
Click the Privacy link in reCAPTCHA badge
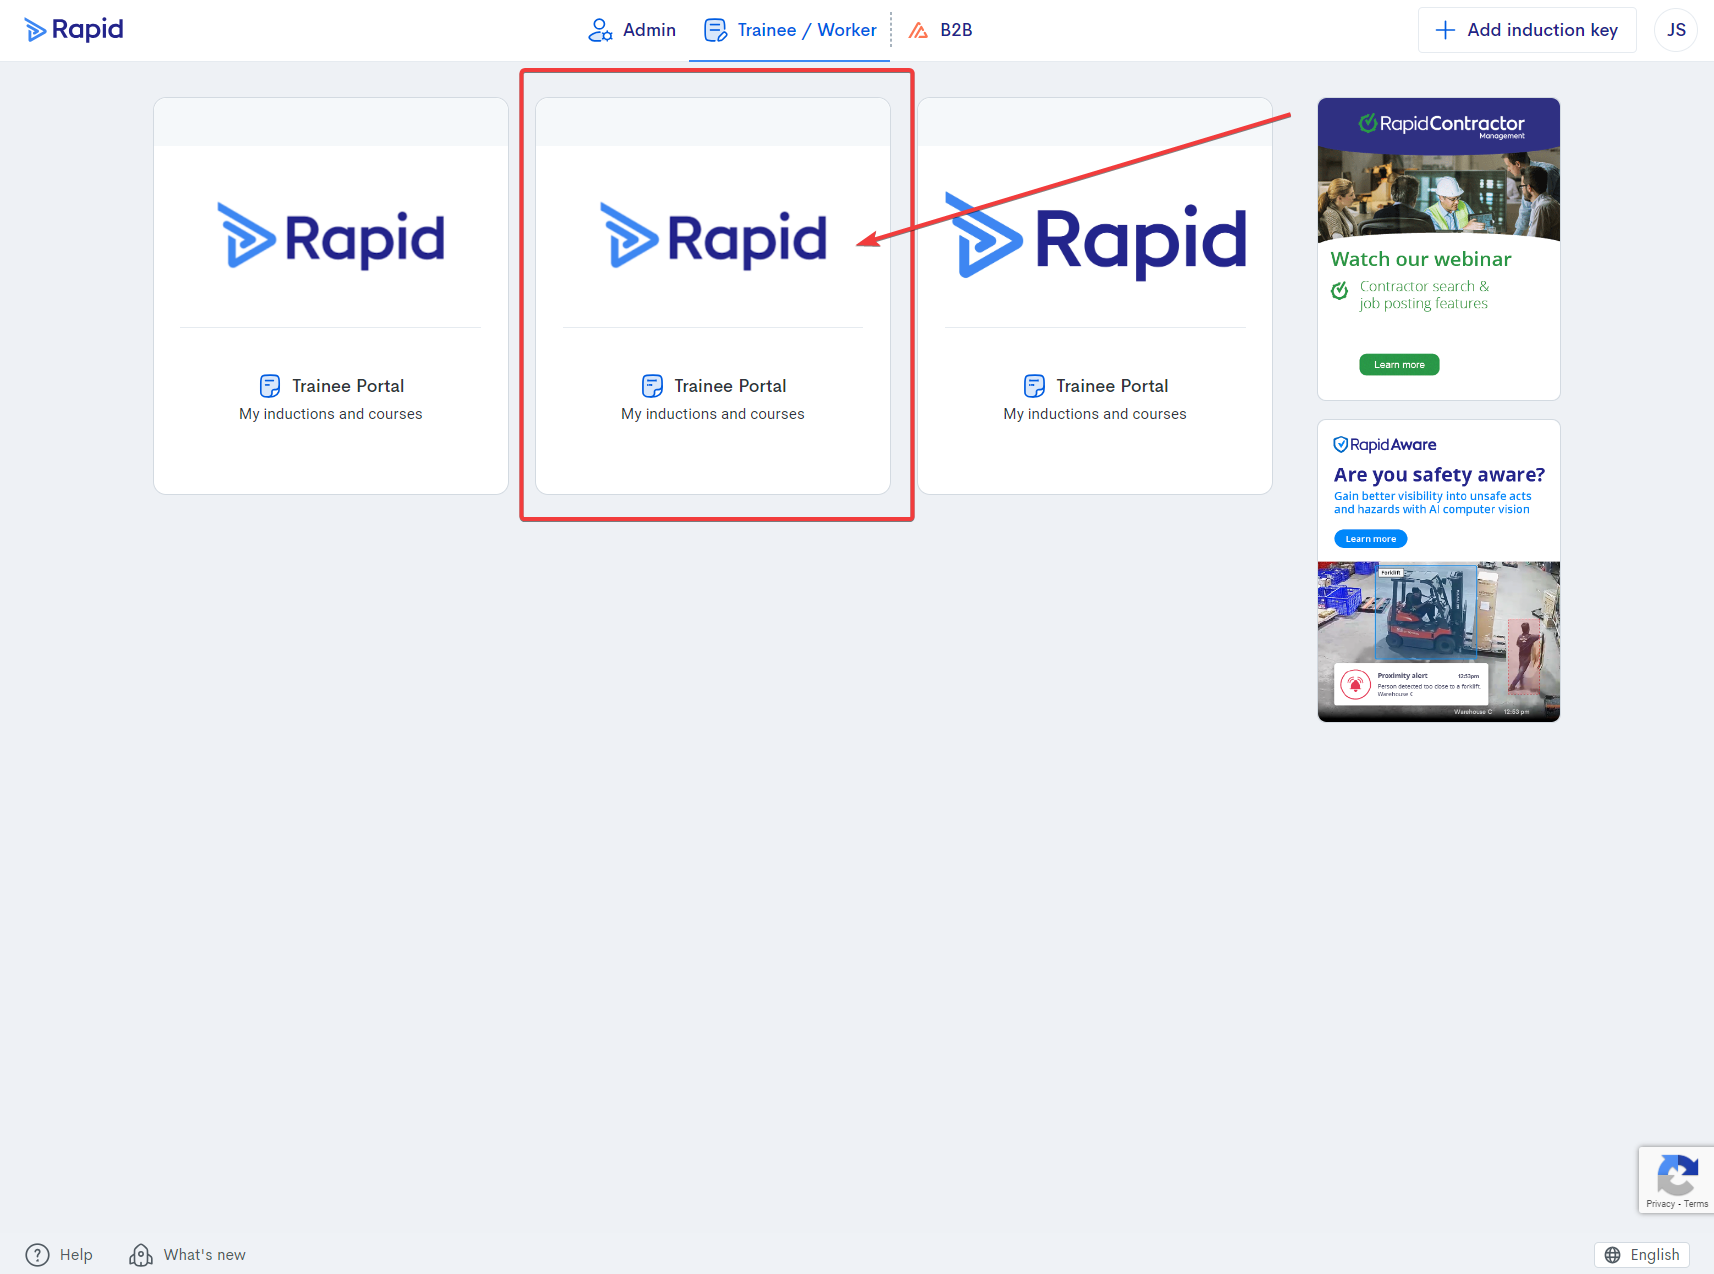click(1660, 1204)
